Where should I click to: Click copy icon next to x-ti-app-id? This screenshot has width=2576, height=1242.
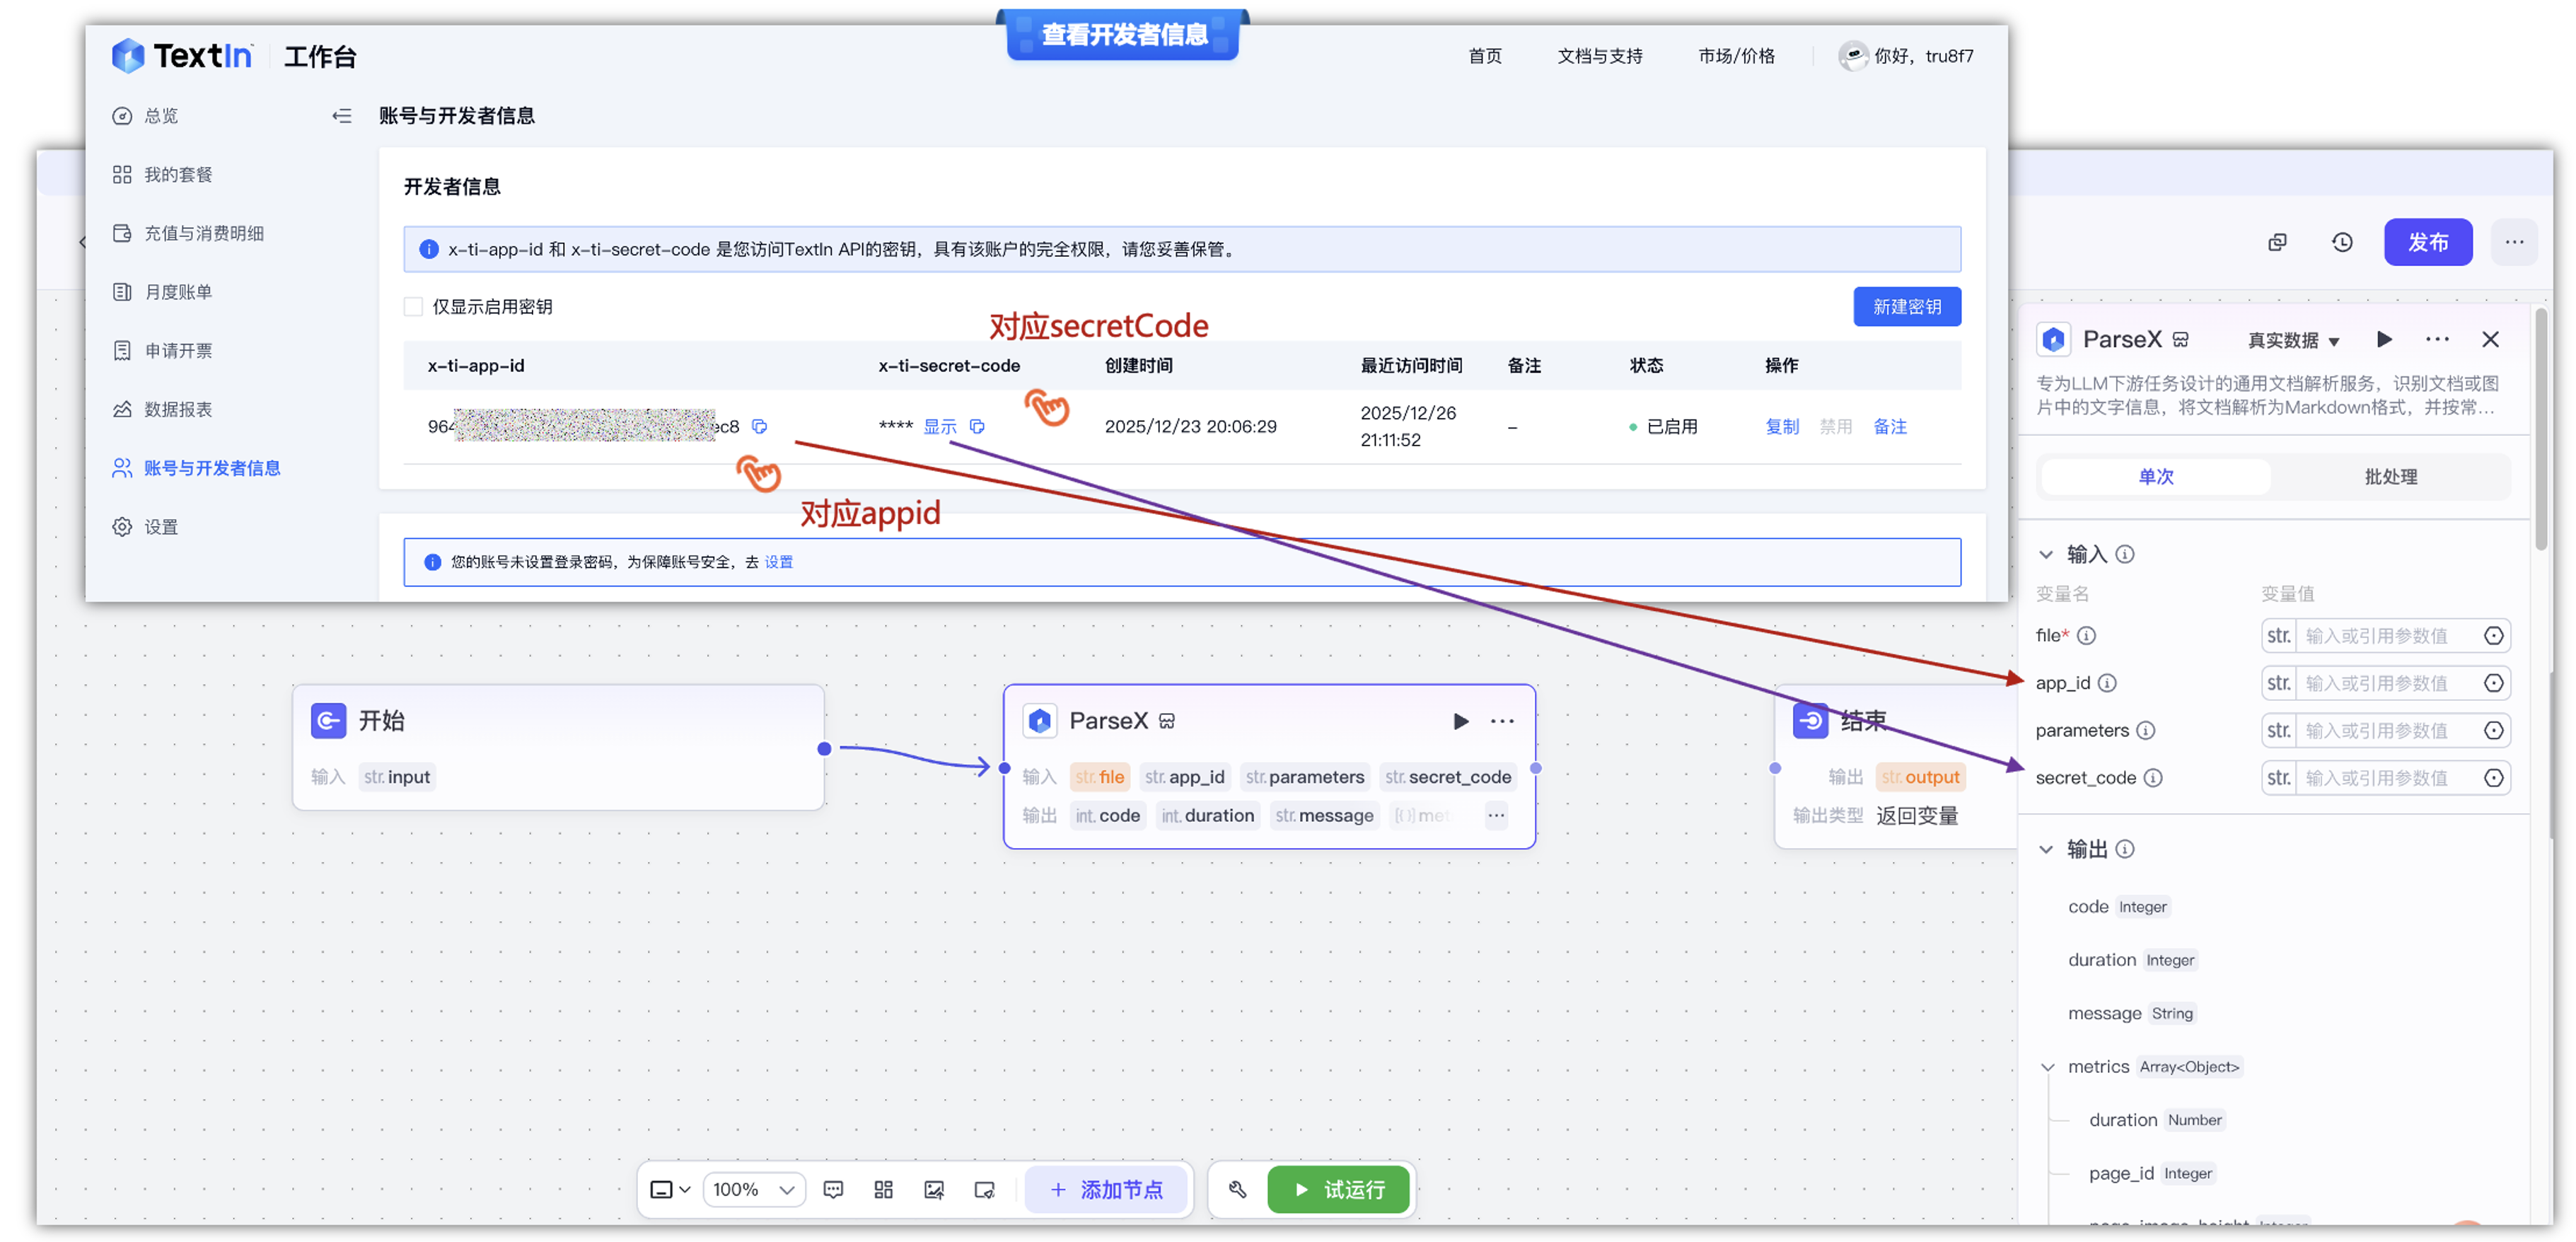[760, 427]
